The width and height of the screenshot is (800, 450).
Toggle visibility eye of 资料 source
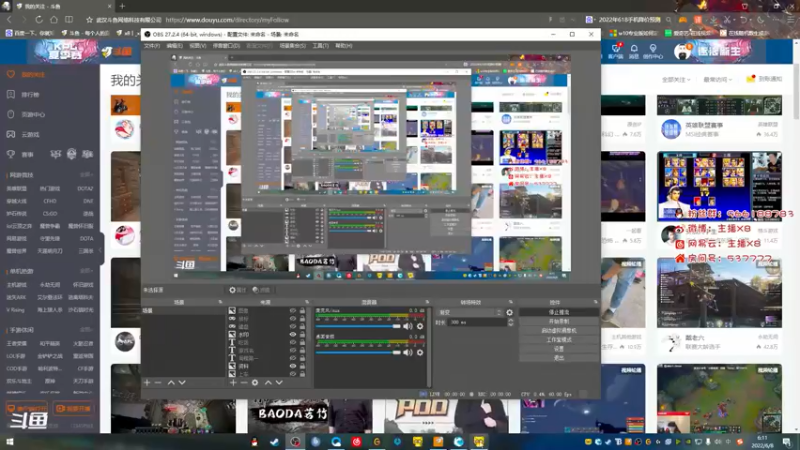[293, 366]
